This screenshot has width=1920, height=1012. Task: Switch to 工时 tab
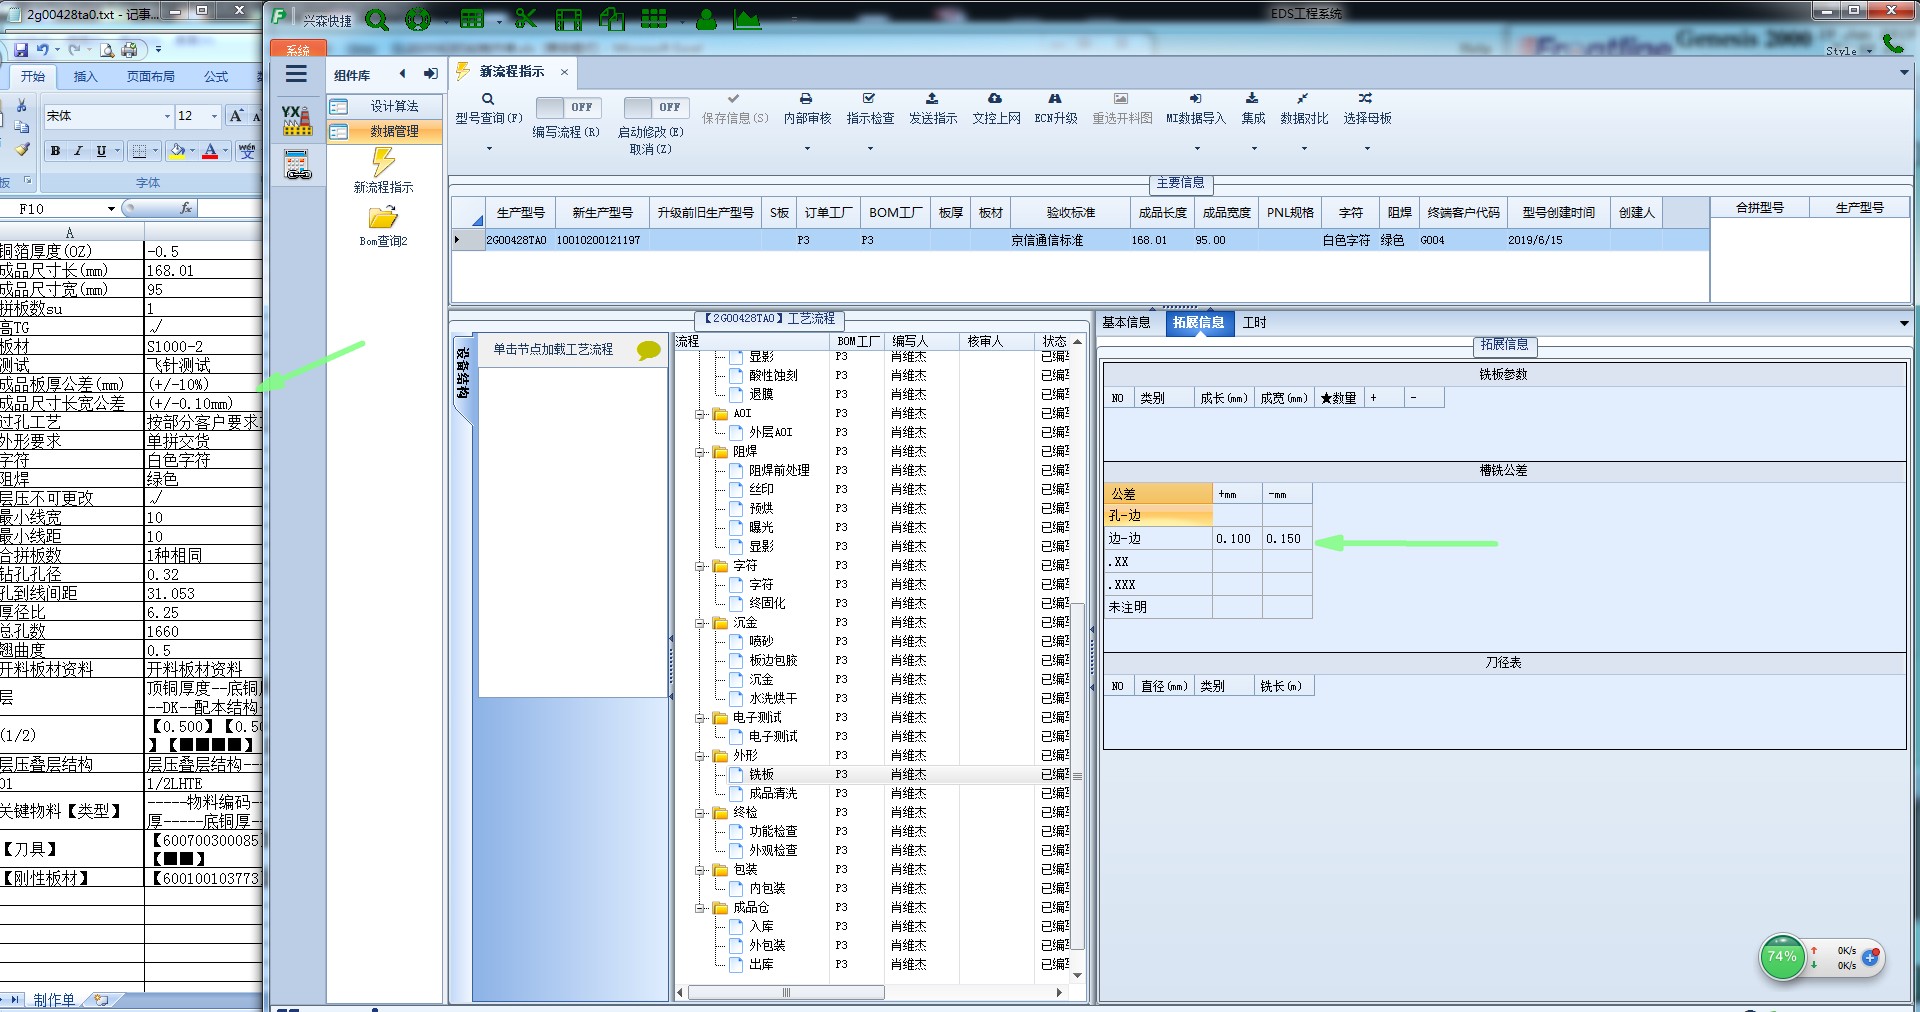pyautogui.click(x=1254, y=322)
